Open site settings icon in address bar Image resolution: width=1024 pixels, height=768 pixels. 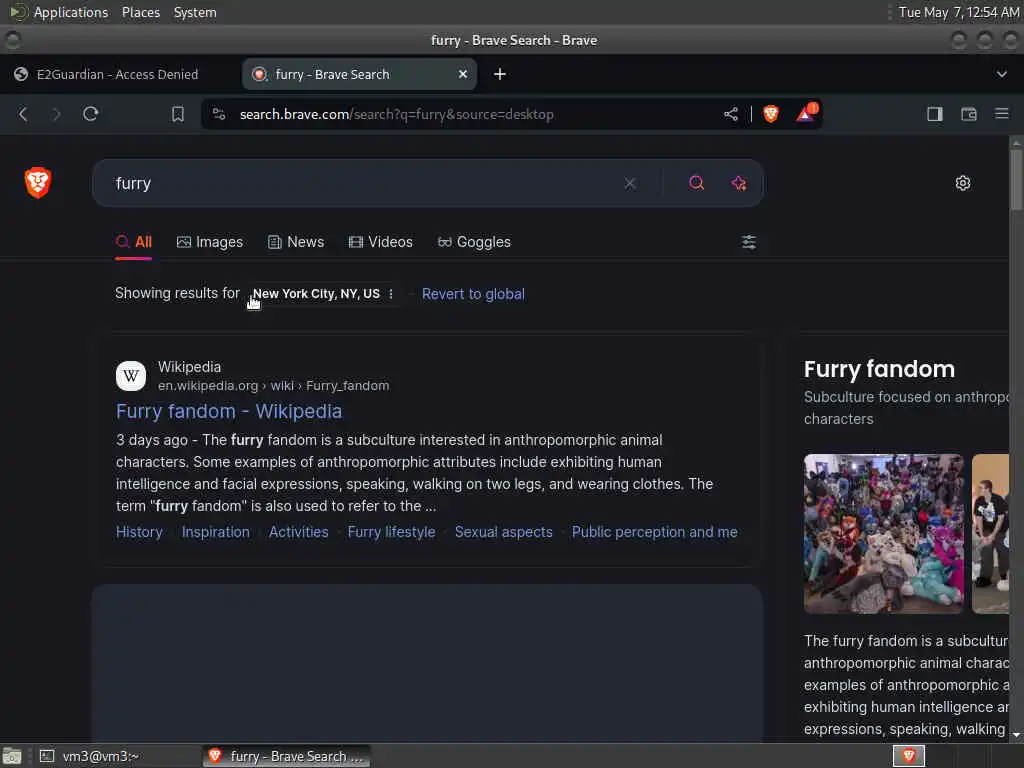coord(219,114)
